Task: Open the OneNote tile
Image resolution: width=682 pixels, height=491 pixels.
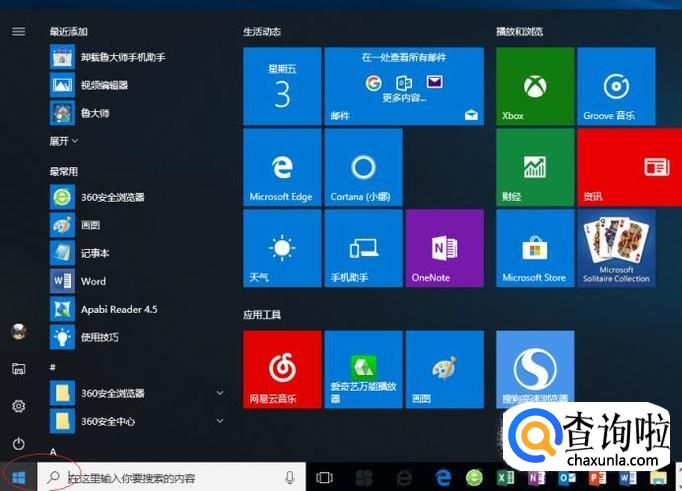Action: point(445,248)
